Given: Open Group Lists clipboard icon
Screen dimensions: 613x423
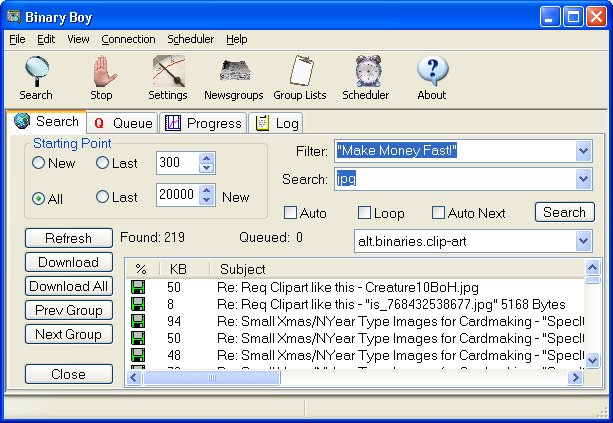Looking at the screenshot, I should [x=301, y=71].
